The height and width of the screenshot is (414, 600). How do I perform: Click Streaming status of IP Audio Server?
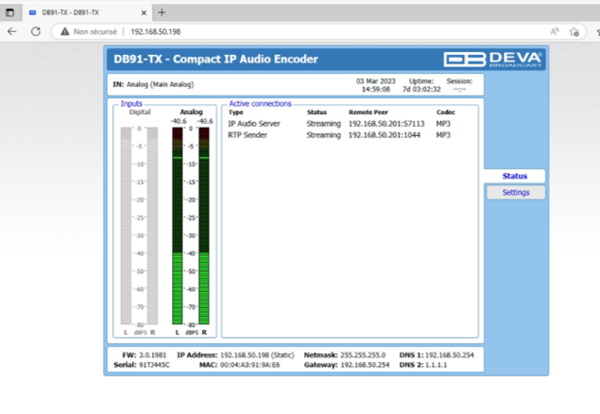point(323,124)
